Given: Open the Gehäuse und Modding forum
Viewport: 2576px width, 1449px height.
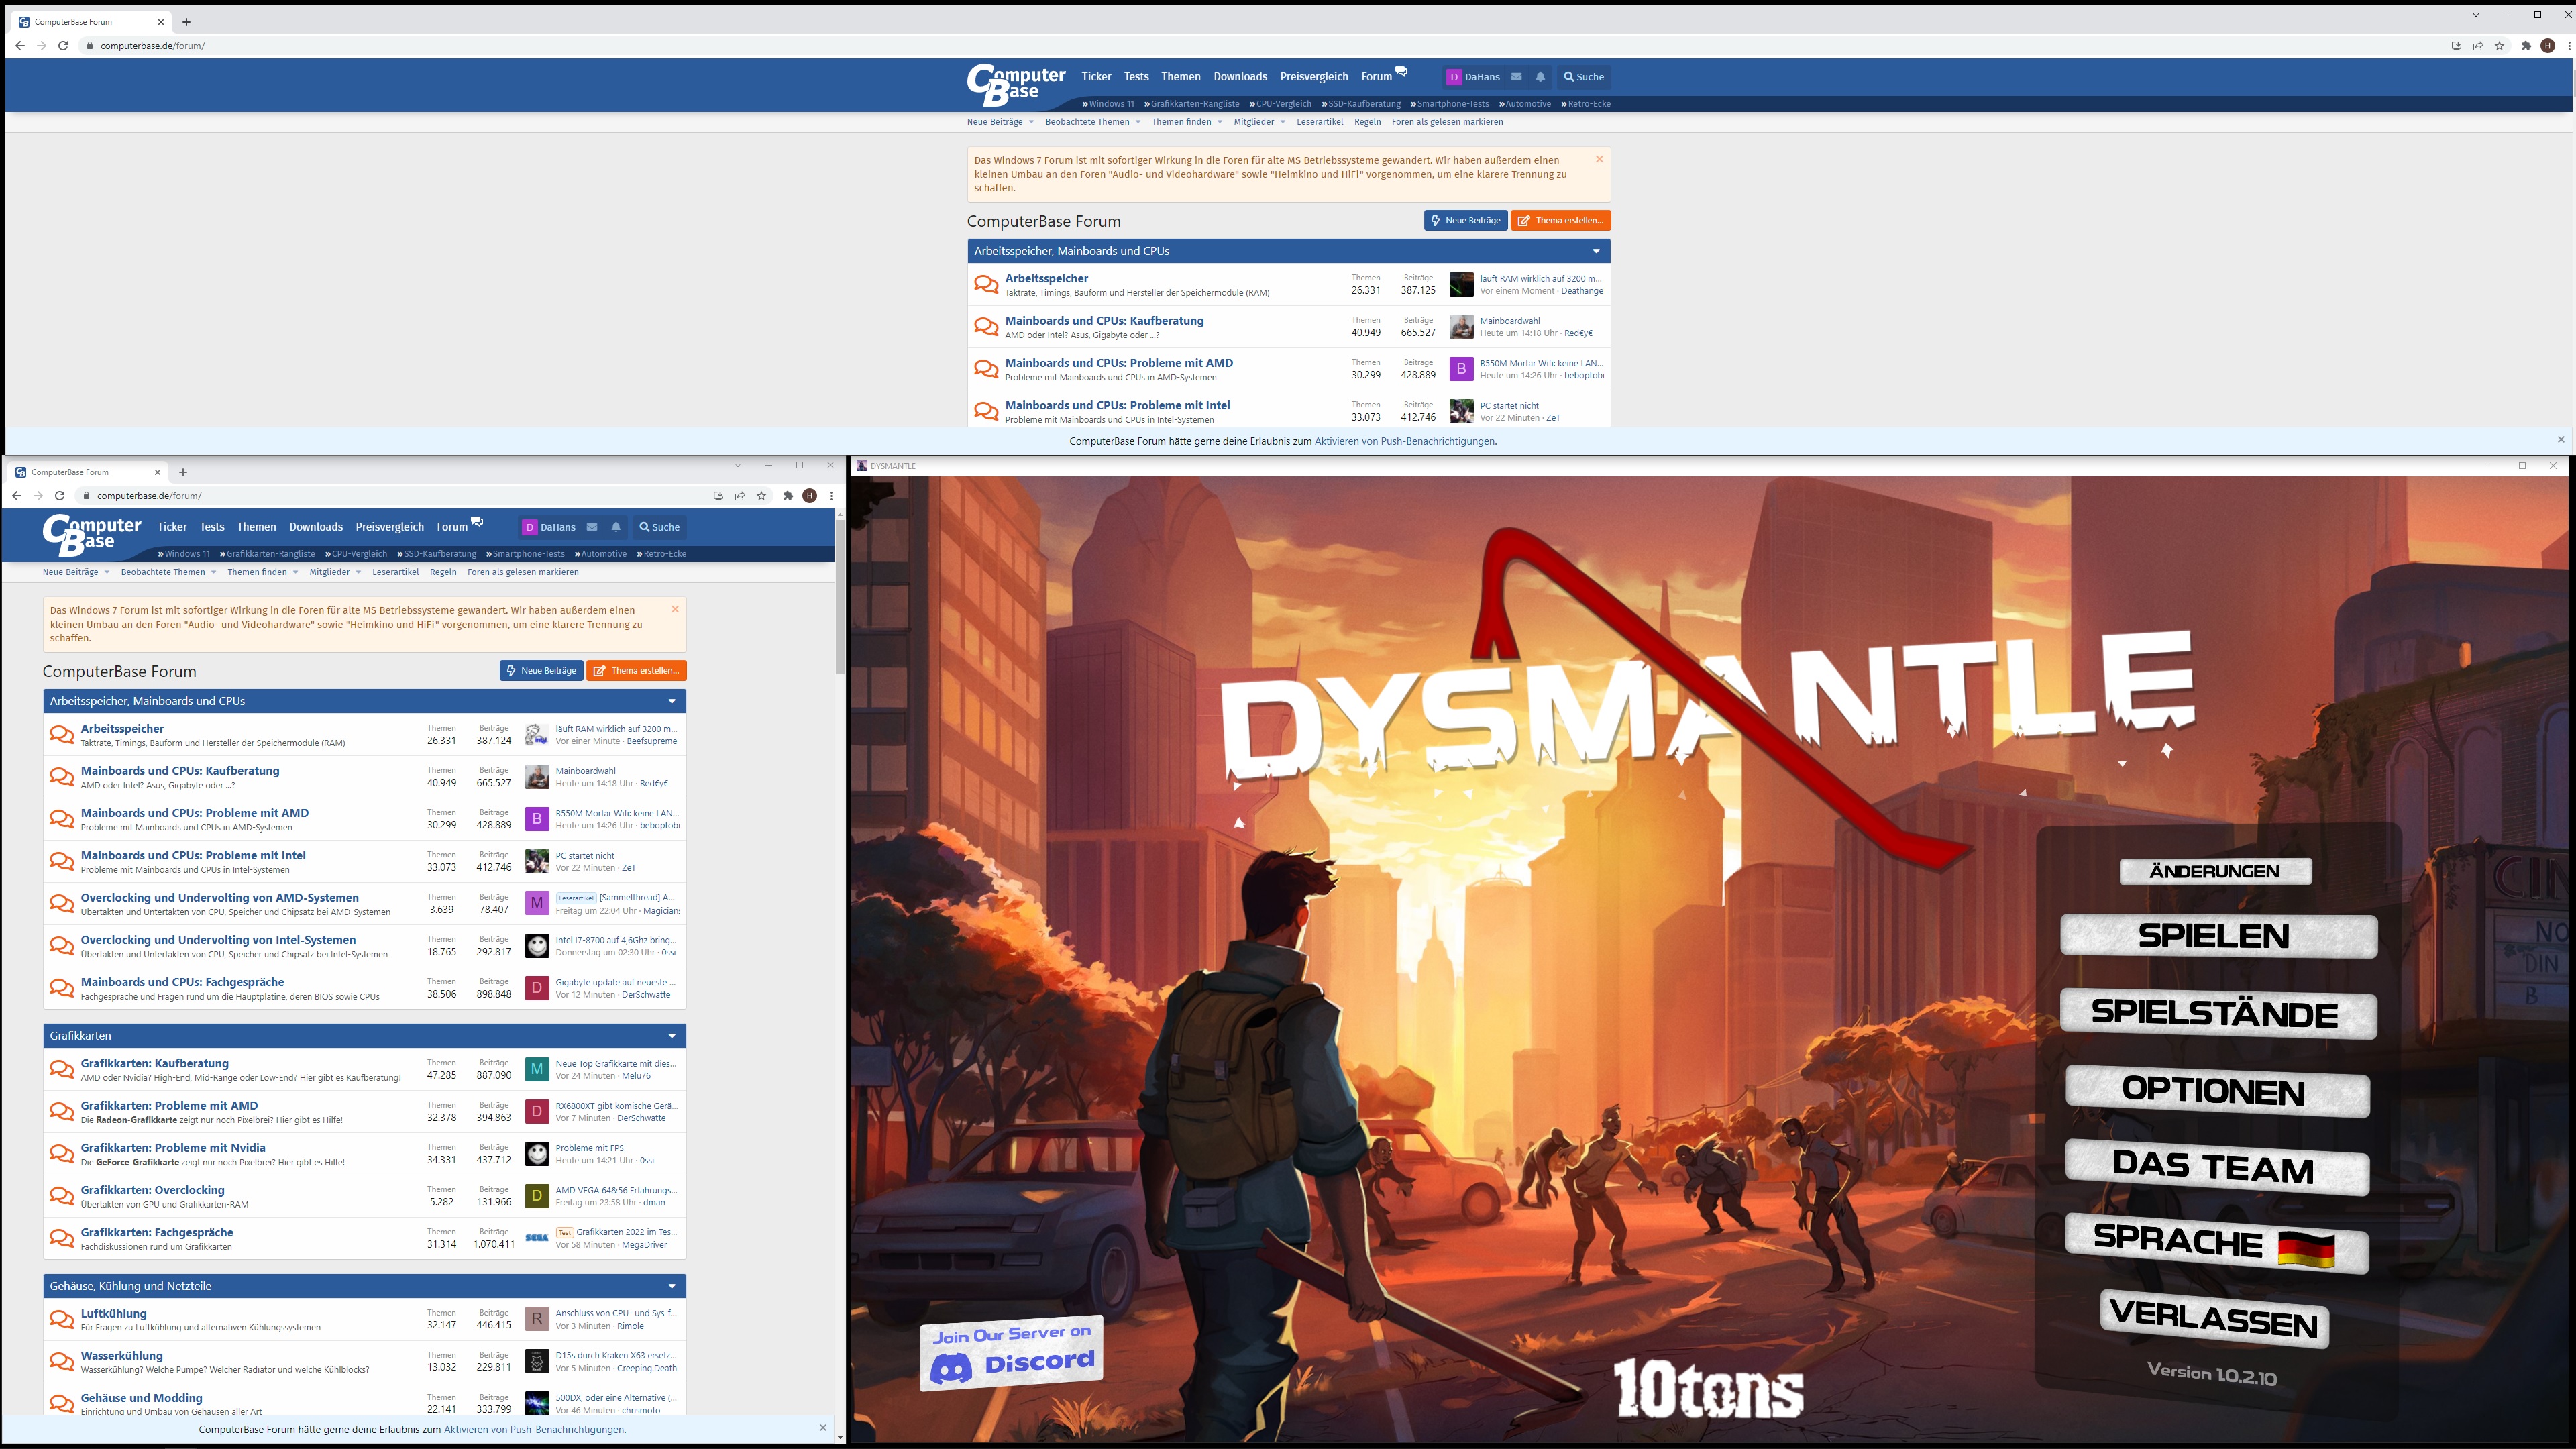Looking at the screenshot, I should tap(141, 1398).
